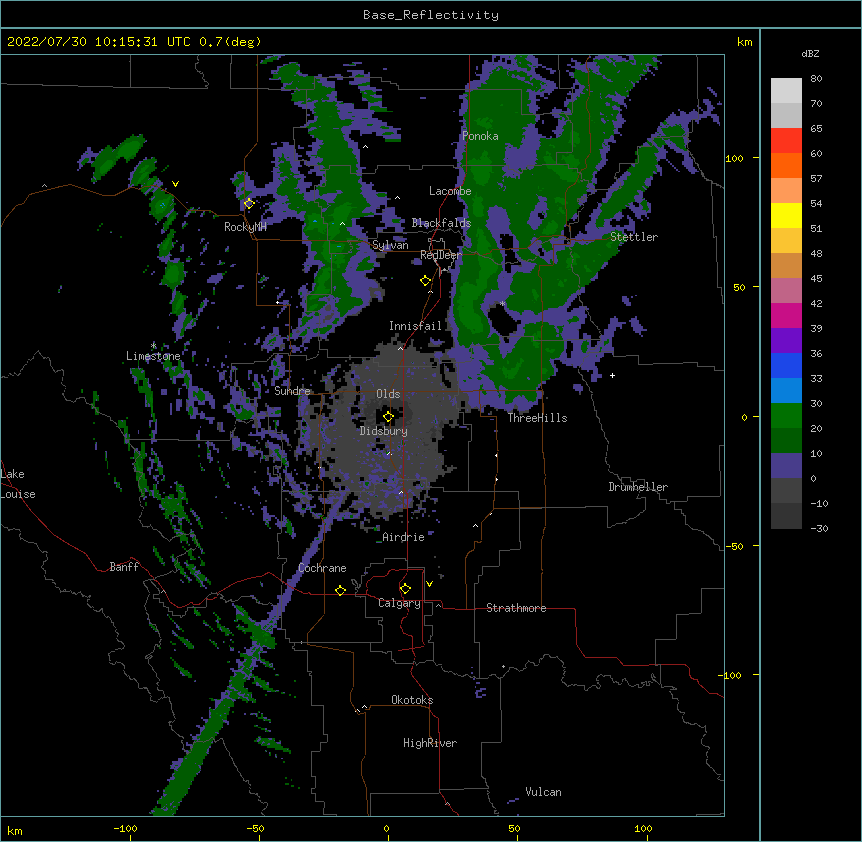
Task: Click the Stettler city label
Action: click(x=633, y=237)
